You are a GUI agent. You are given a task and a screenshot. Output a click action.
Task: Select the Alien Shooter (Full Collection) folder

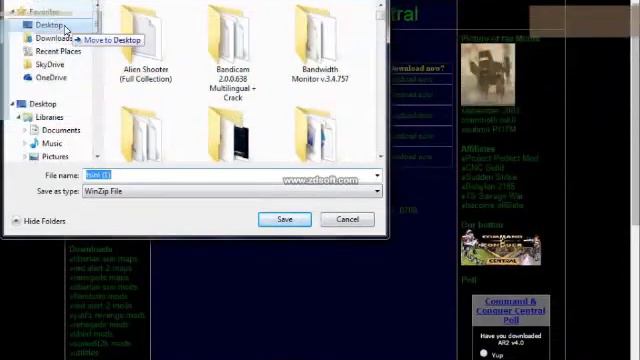click(x=145, y=44)
